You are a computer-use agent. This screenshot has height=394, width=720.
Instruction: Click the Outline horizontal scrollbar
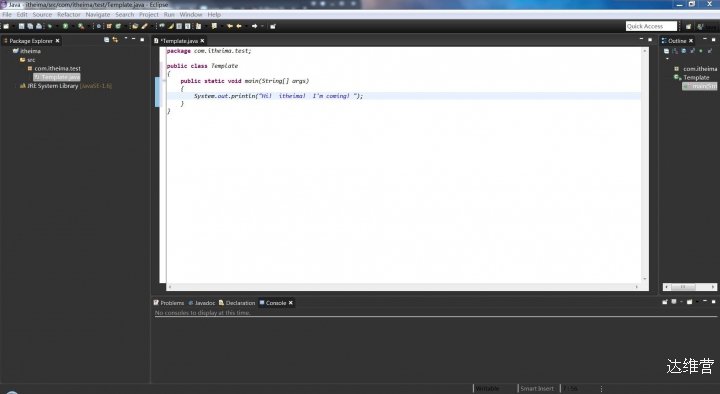[x=689, y=287]
